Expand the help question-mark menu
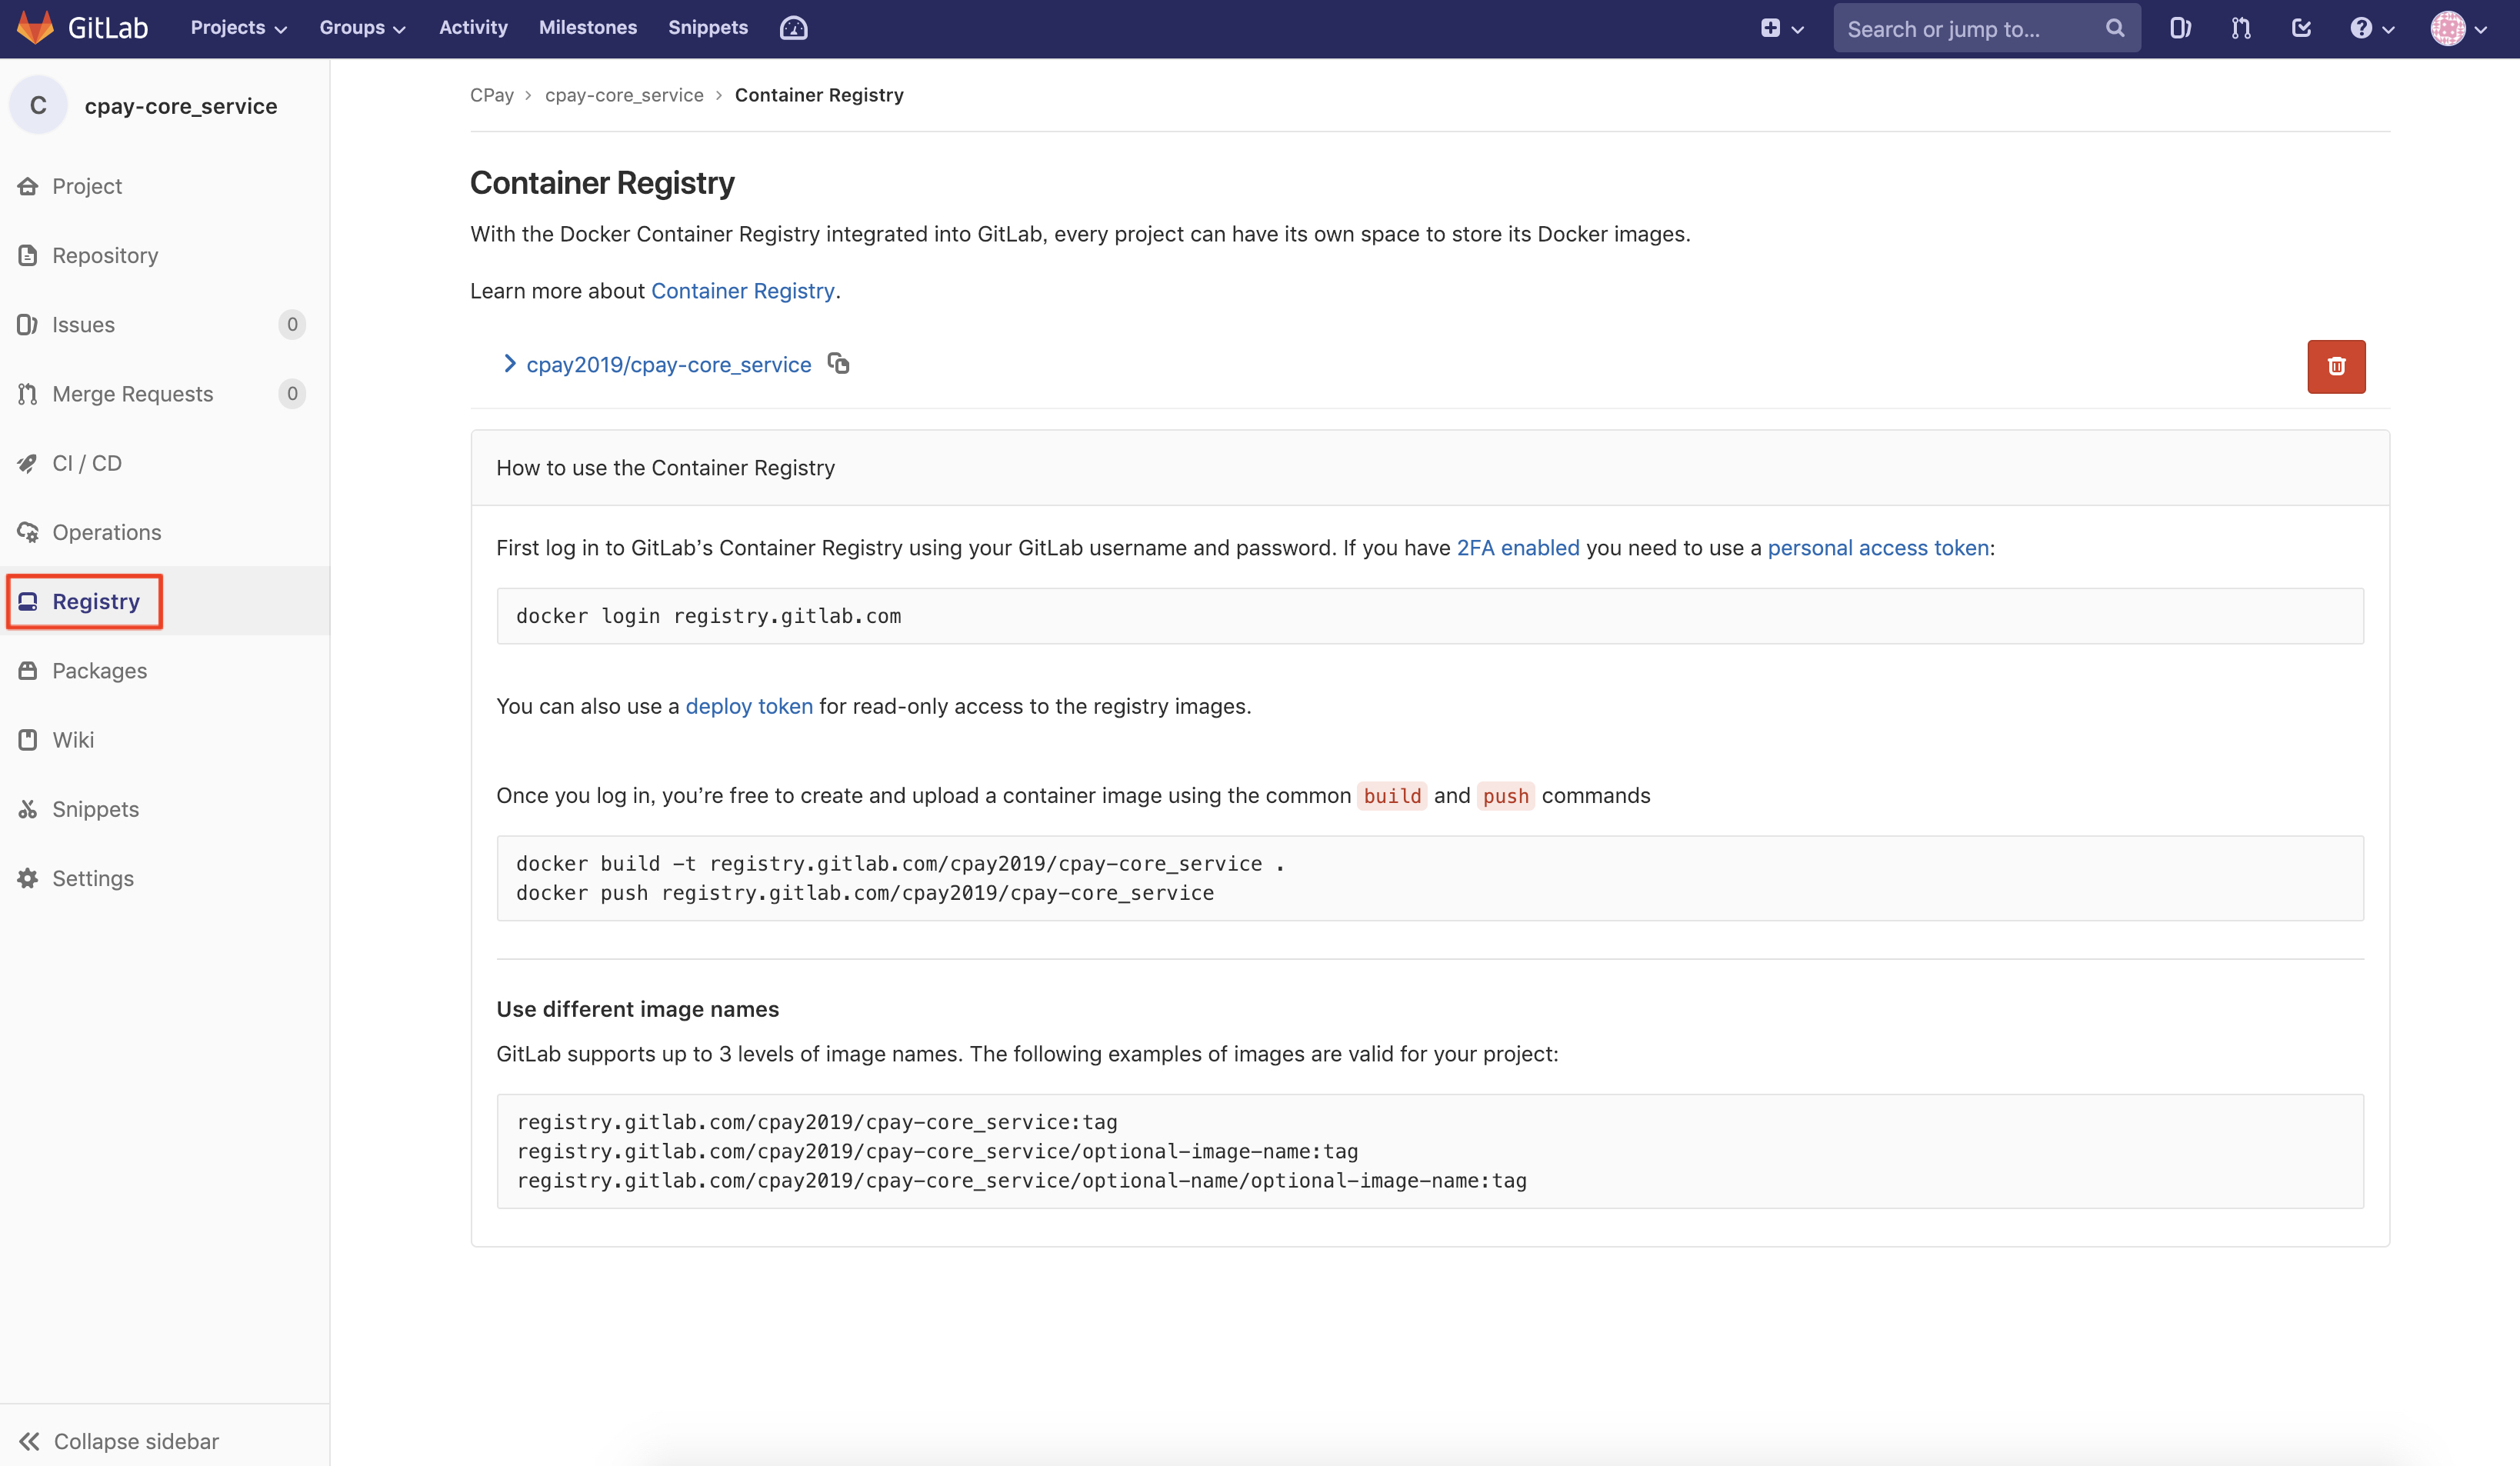Image resolution: width=2520 pixels, height=1466 pixels. coord(2371,28)
